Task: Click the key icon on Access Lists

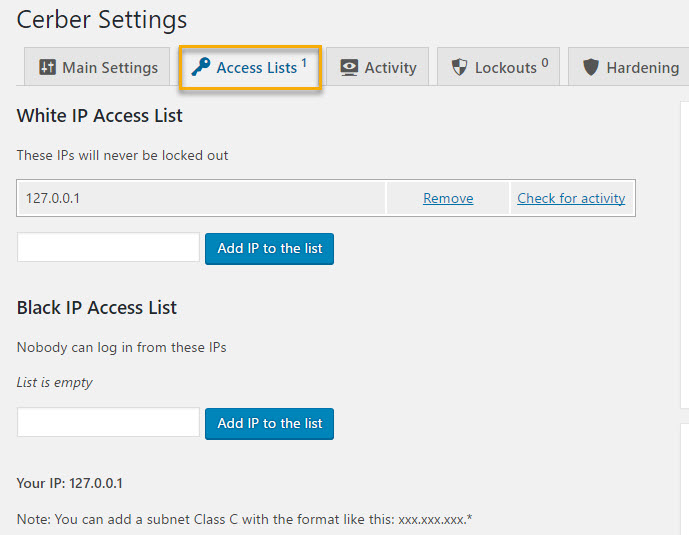Action: 201,67
